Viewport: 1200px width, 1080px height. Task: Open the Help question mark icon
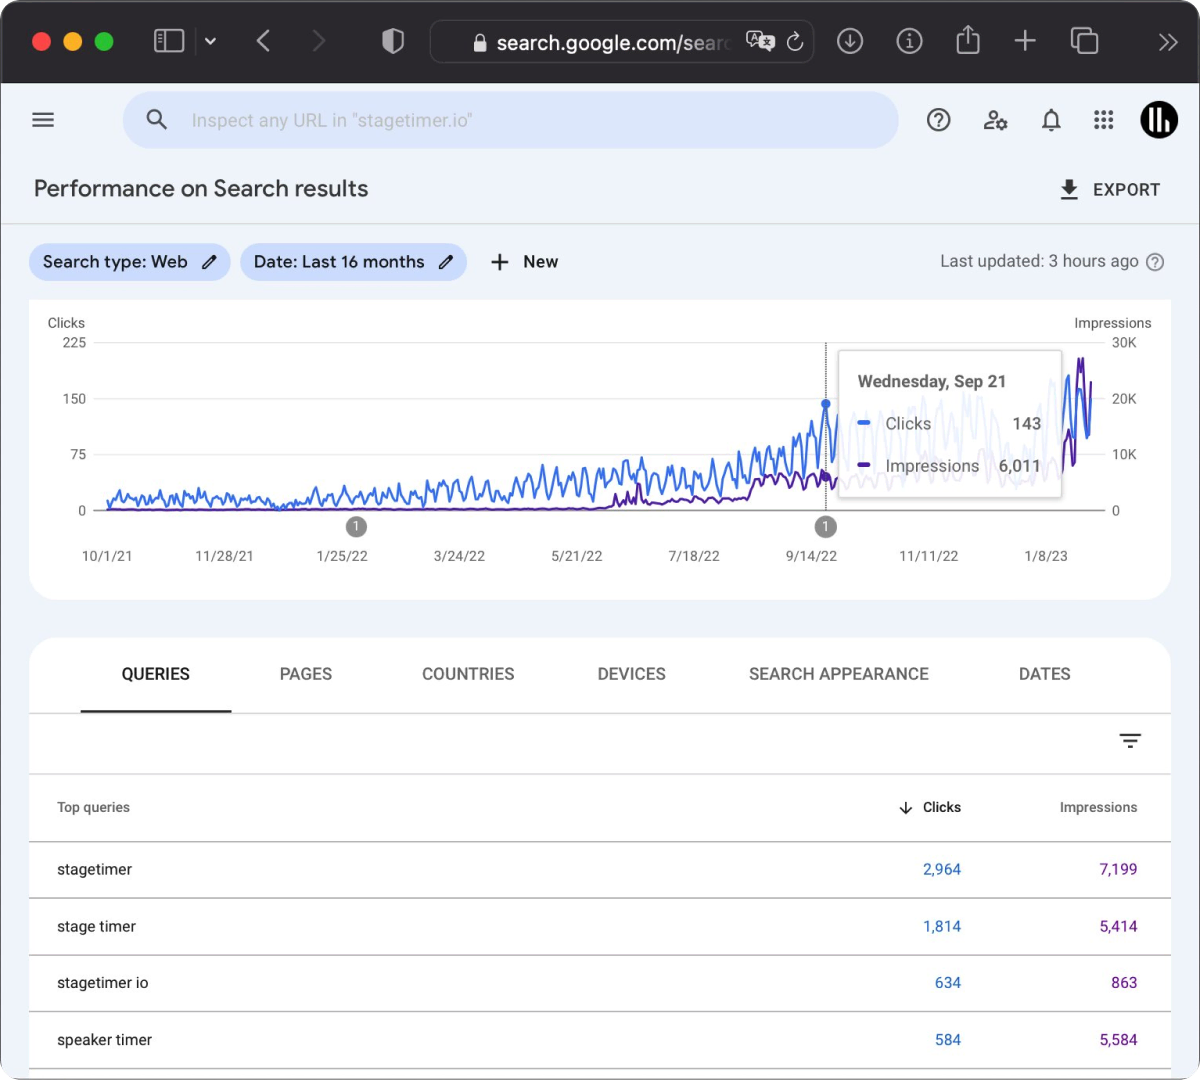[x=938, y=120]
